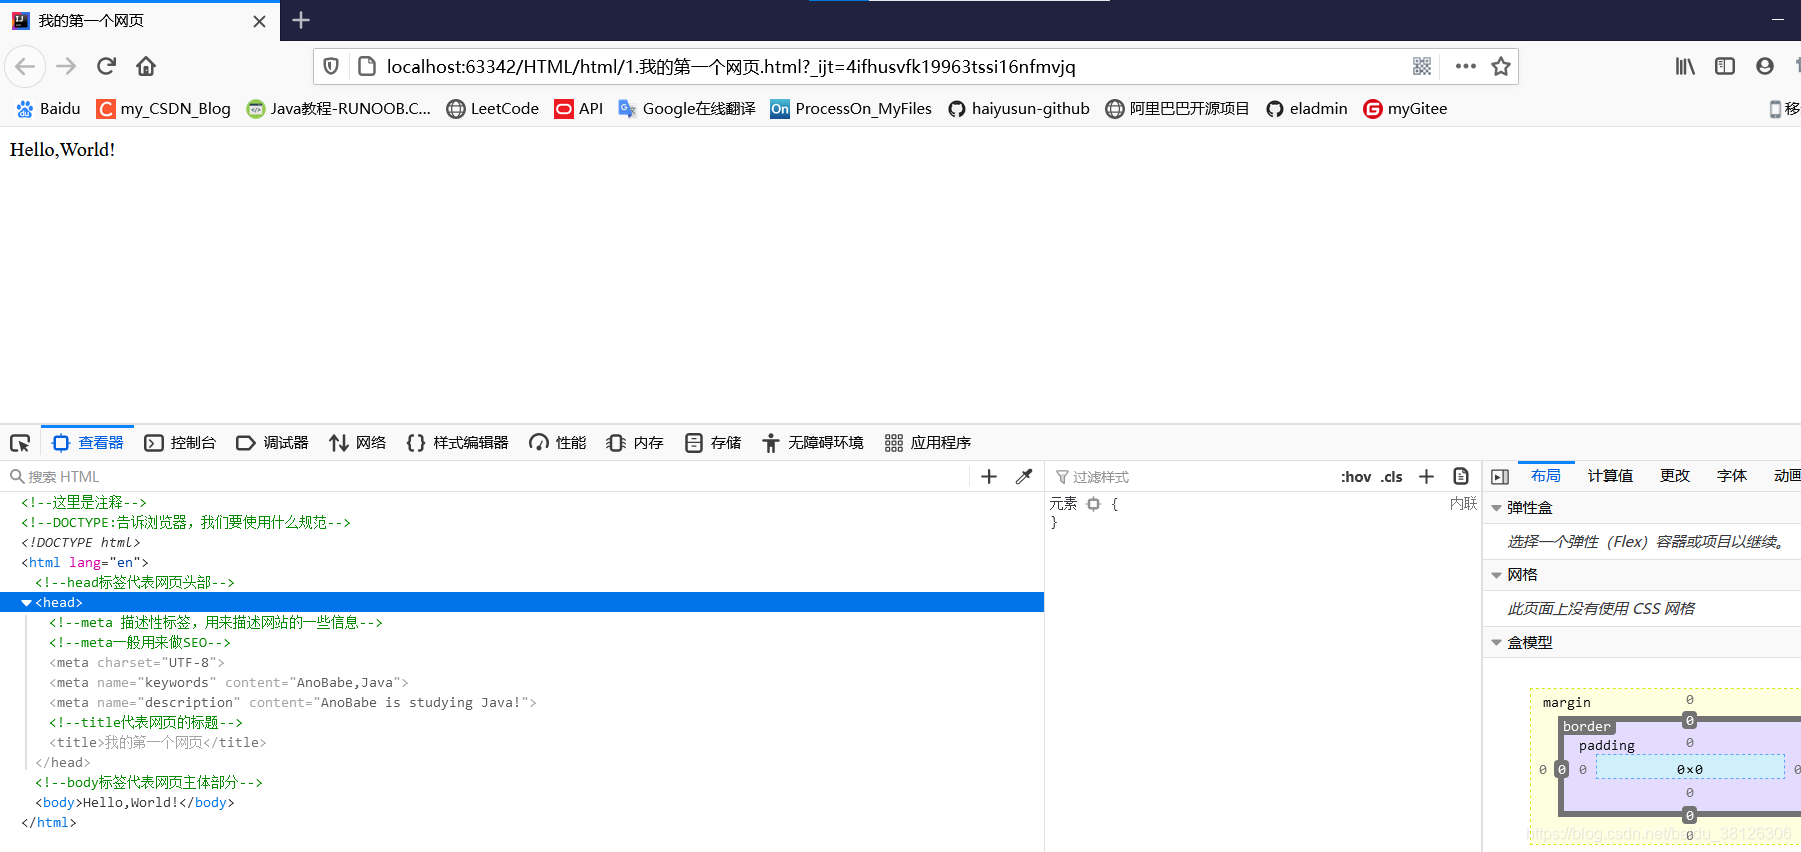Image resolution: width=1801 pixels, height=852 pixels.
Task: Collapse the head node in markup tree
Action: (x=27, y=603)
